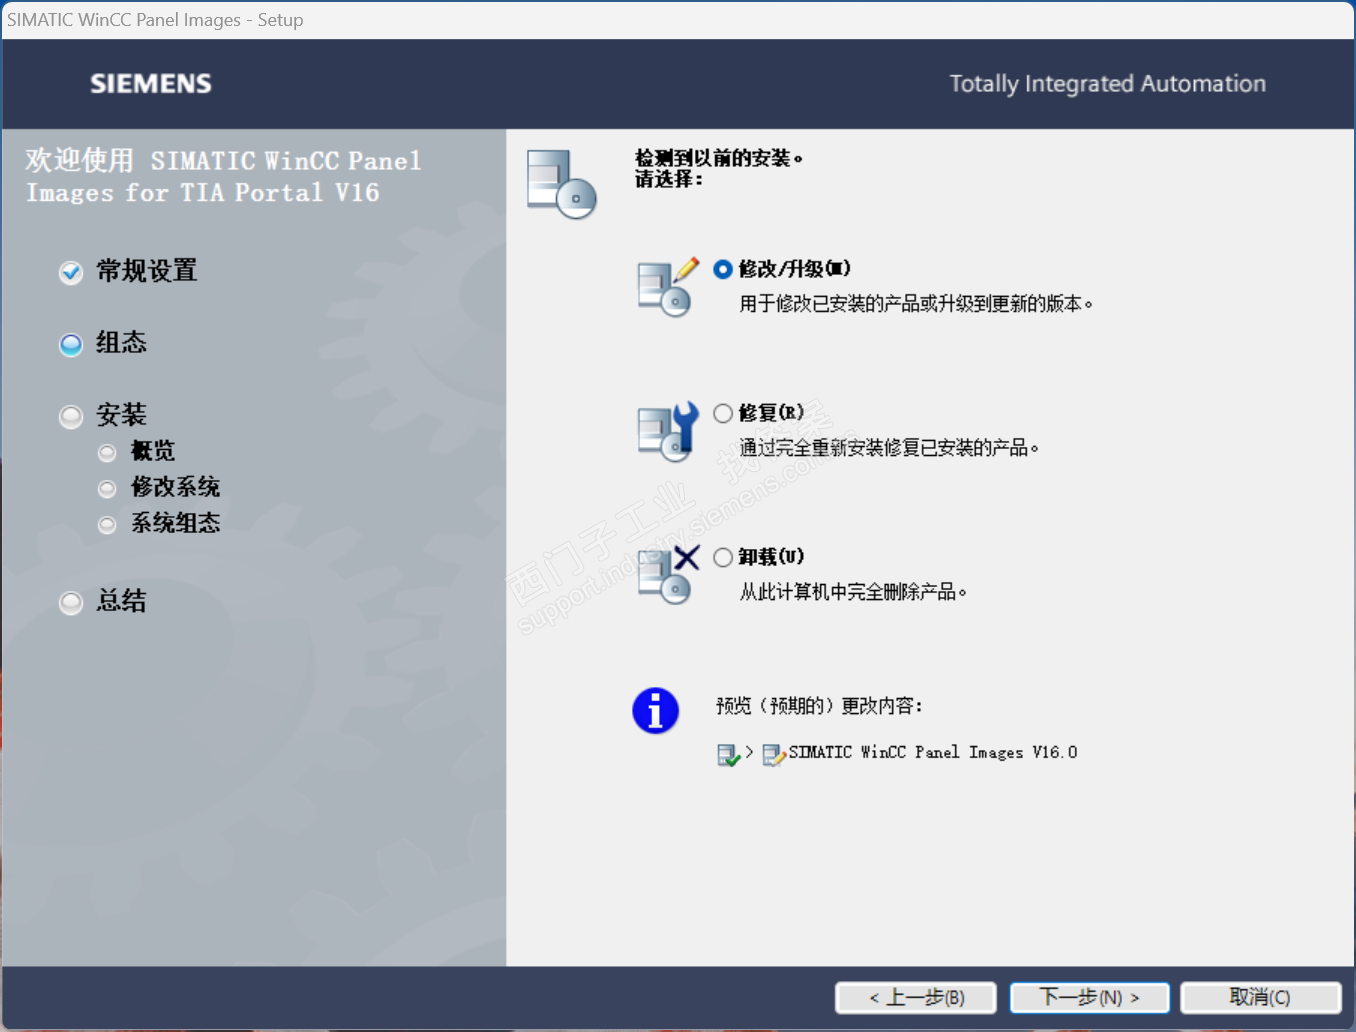This screenshot has width=1356, height=1032.
Task: Click the 组态 step indicator icon
Action: tap(71, 345)
